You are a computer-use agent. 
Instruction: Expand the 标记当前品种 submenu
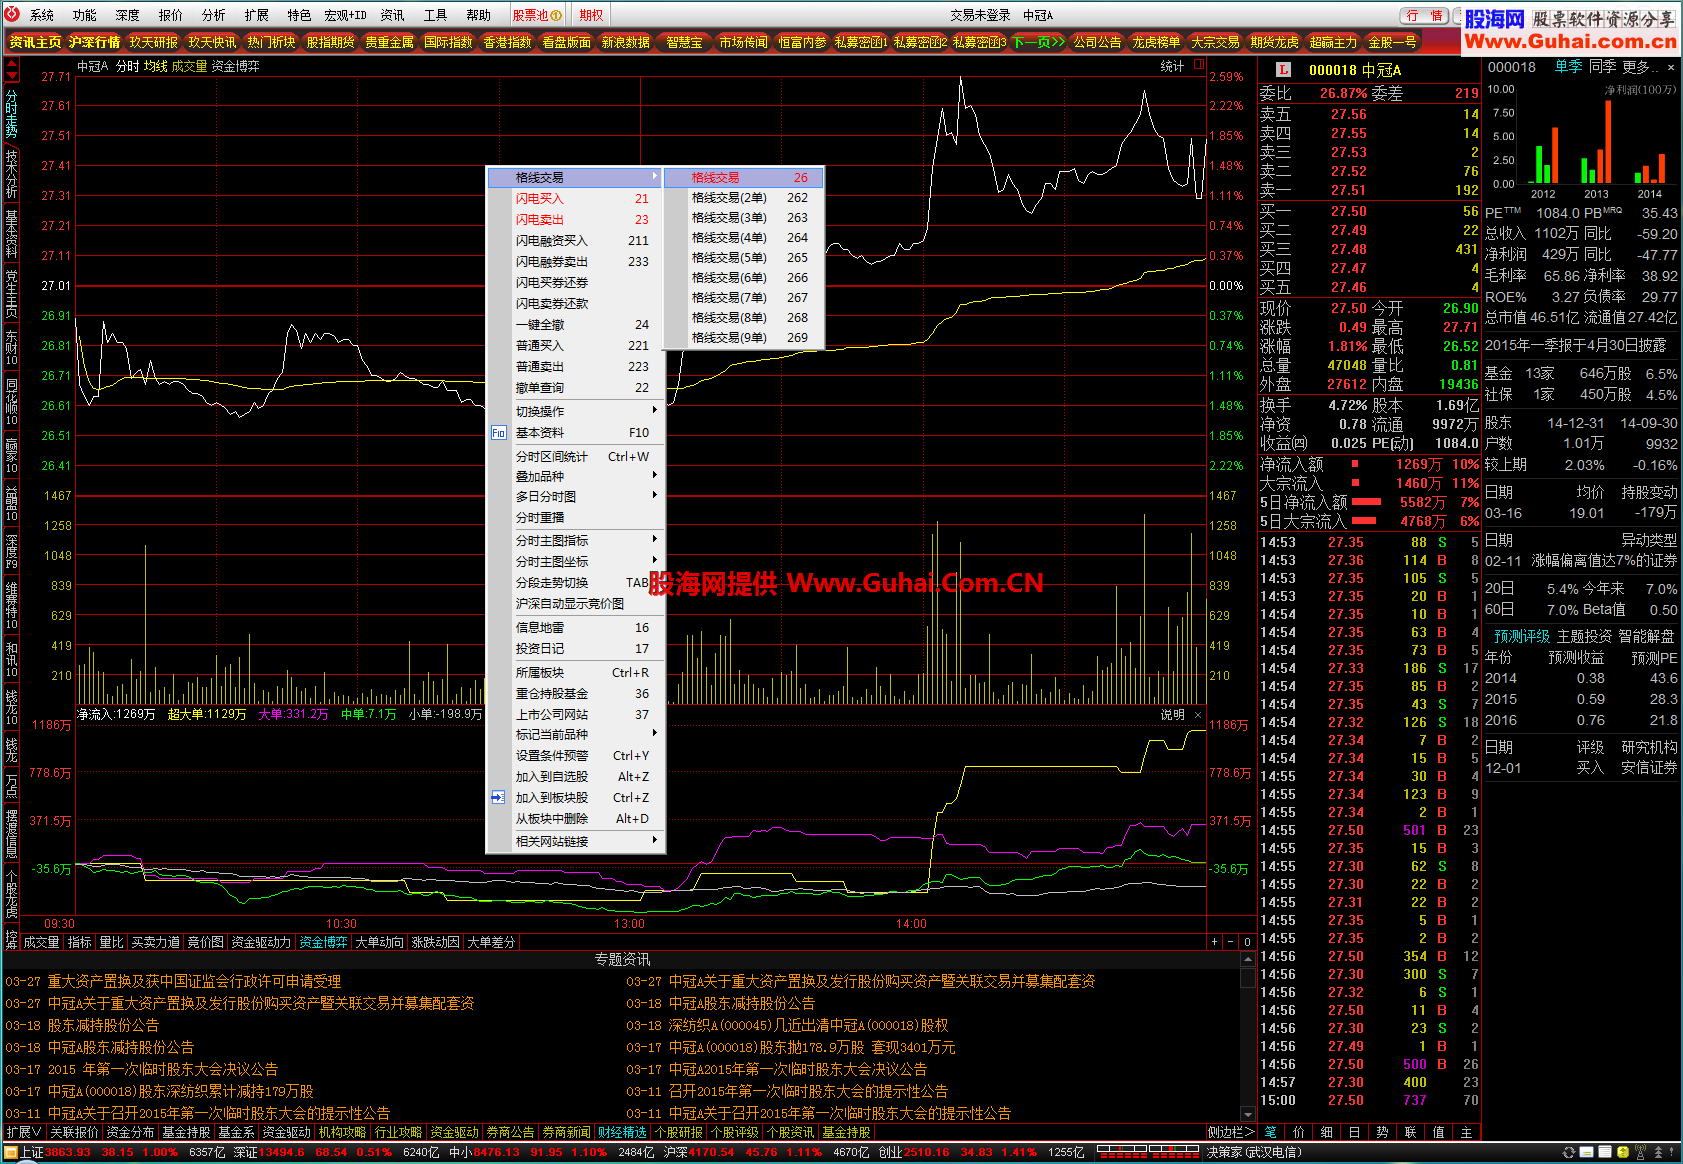click(x=575, y=734)
